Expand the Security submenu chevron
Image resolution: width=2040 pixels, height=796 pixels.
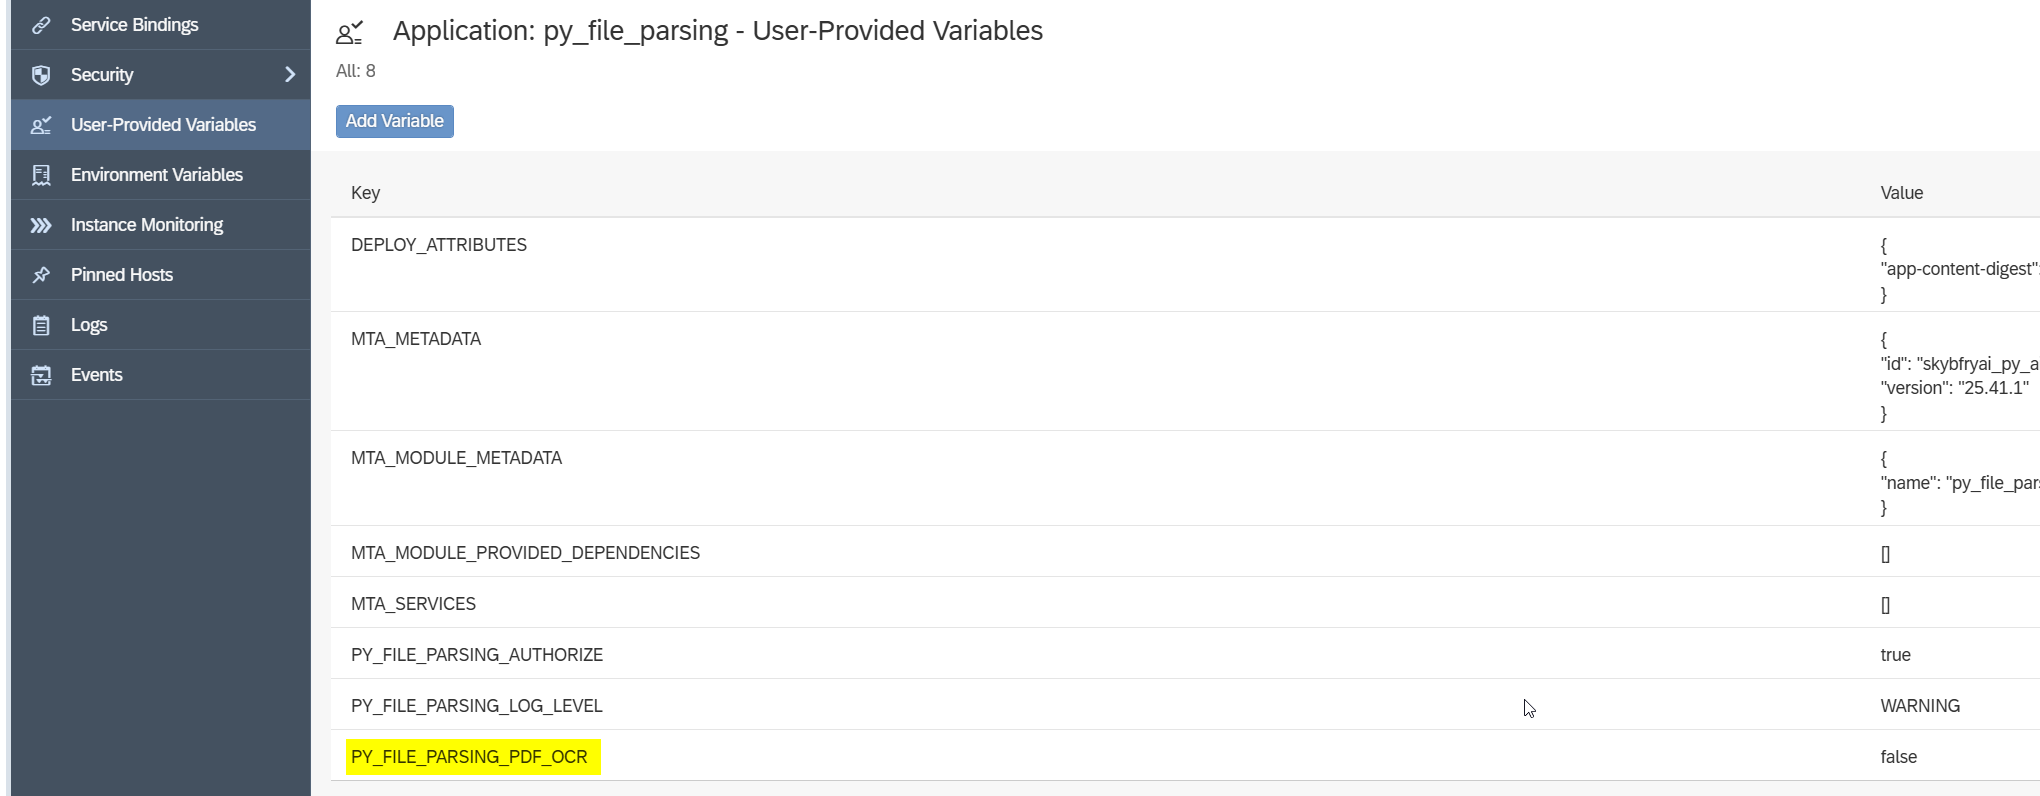290,75
